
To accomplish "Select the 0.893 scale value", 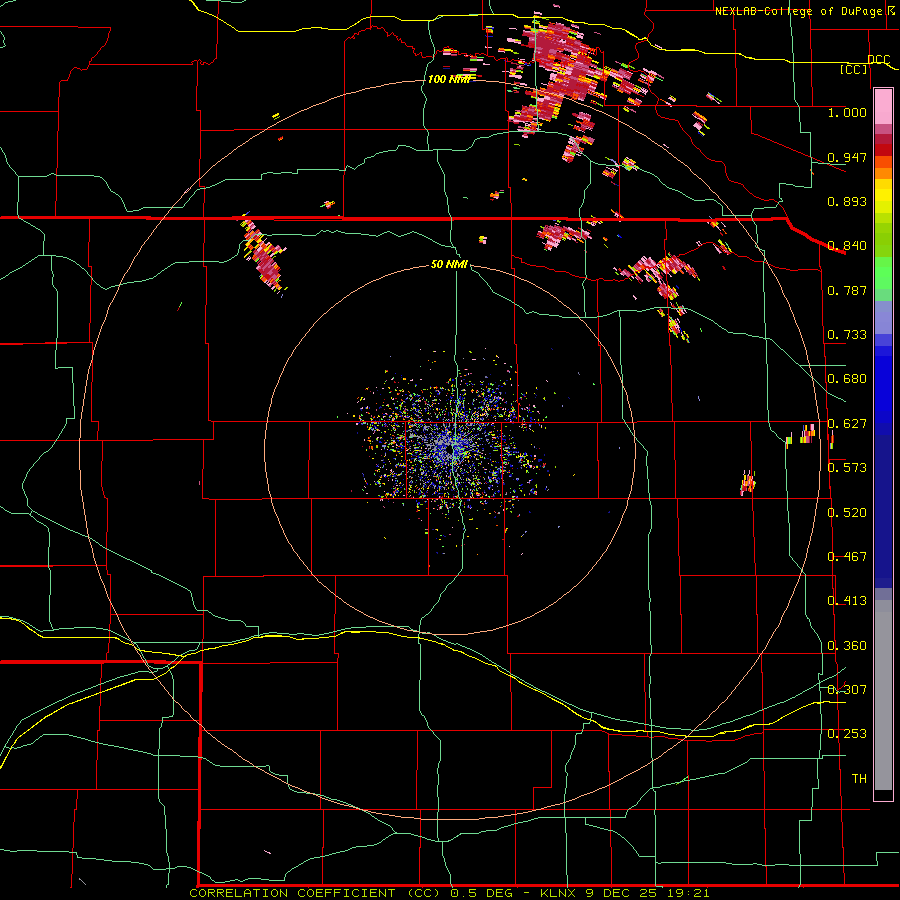I will (847, 201).
